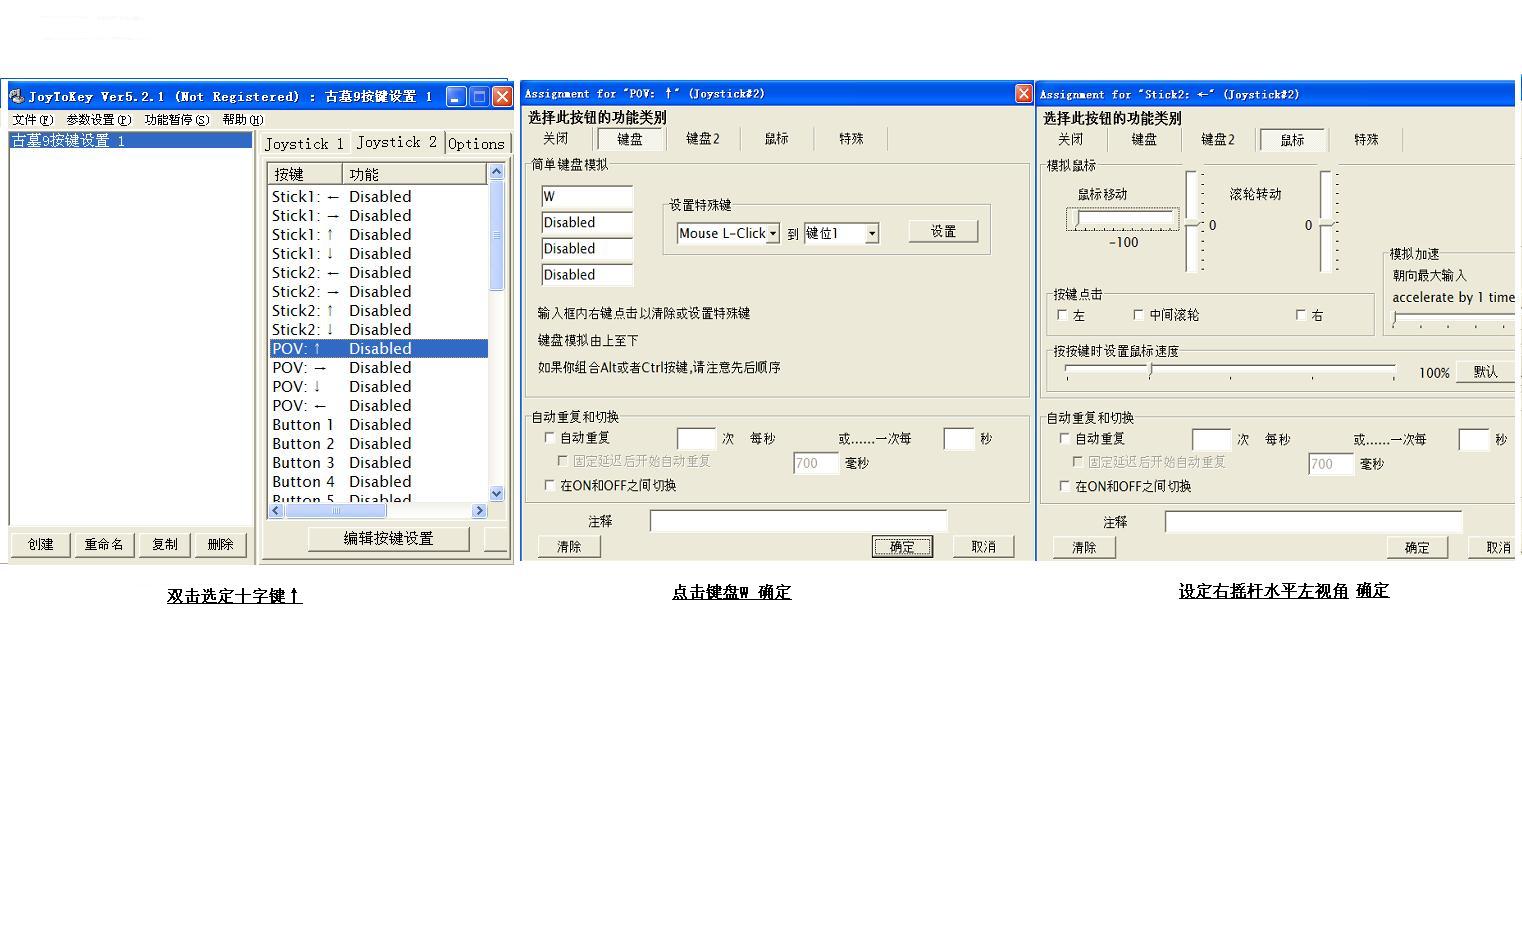Screen dimensions: 1522x950
Task: Click left arrow of horizontal list scrollbar
Action: tap(276, 510)
